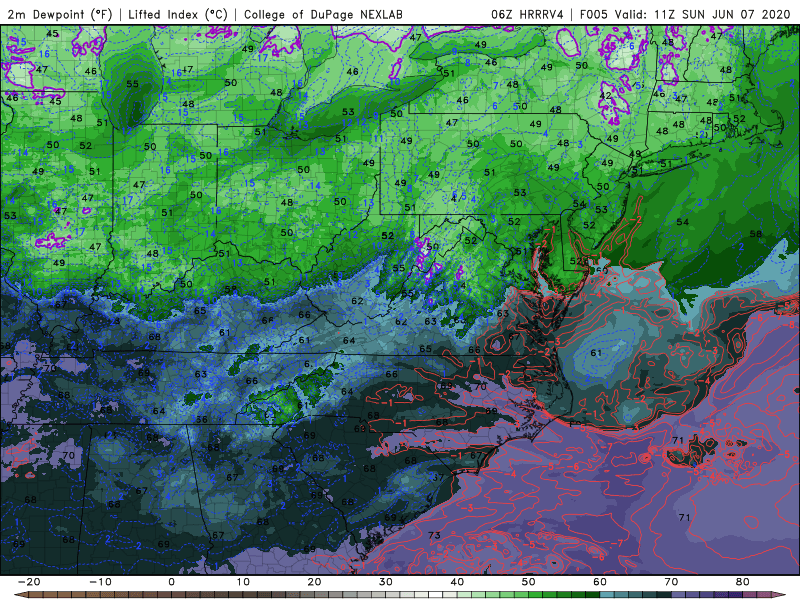Click the "Lifted Index (°C)" title text
This screenshot has width=800, height=600.
[x=178, y=14]
